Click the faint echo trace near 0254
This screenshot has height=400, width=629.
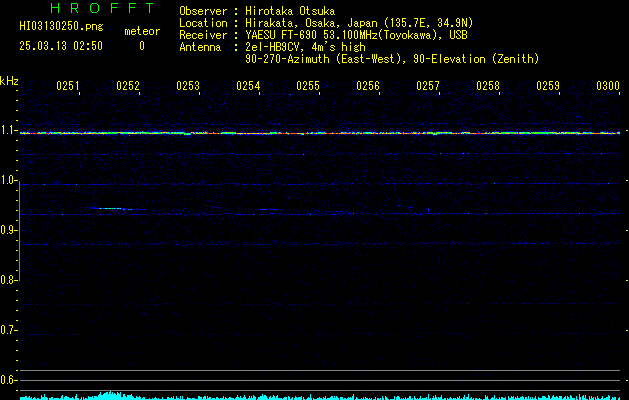(x=269, y=209)
